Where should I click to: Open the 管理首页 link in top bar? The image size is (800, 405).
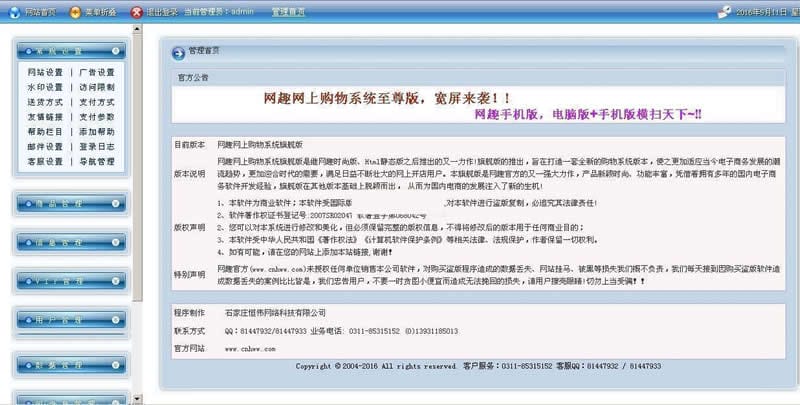point(288,12)
